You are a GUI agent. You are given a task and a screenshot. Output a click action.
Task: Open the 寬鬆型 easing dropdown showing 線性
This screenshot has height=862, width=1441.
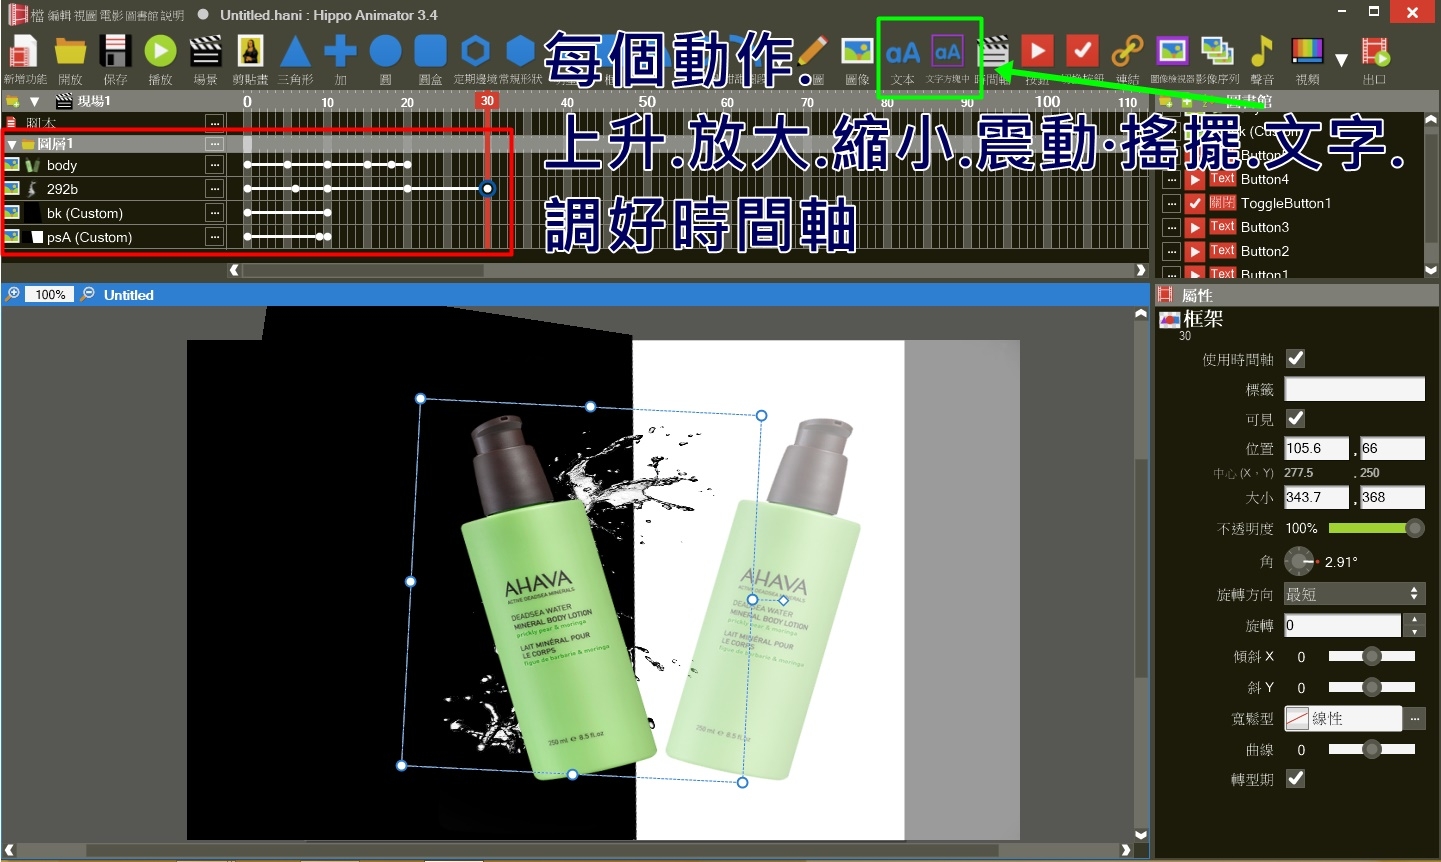coord(1343,718)
